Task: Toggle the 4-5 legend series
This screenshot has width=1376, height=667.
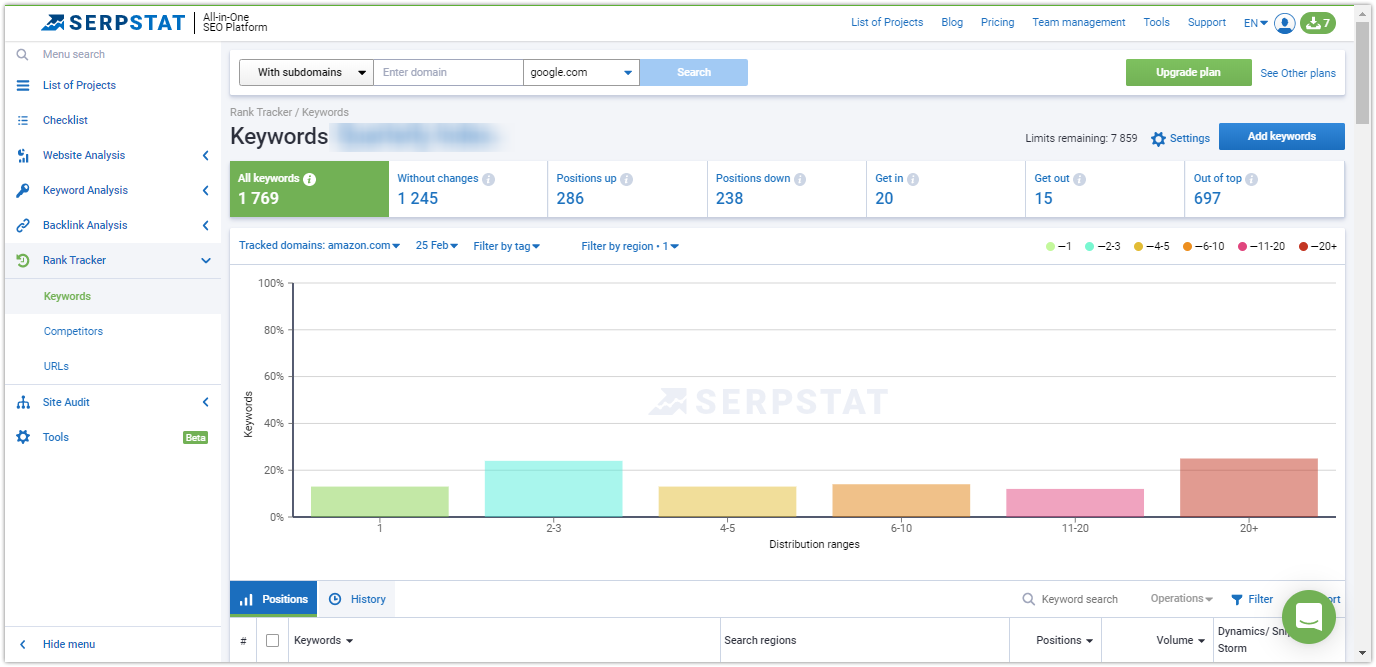Action: 1152,246
